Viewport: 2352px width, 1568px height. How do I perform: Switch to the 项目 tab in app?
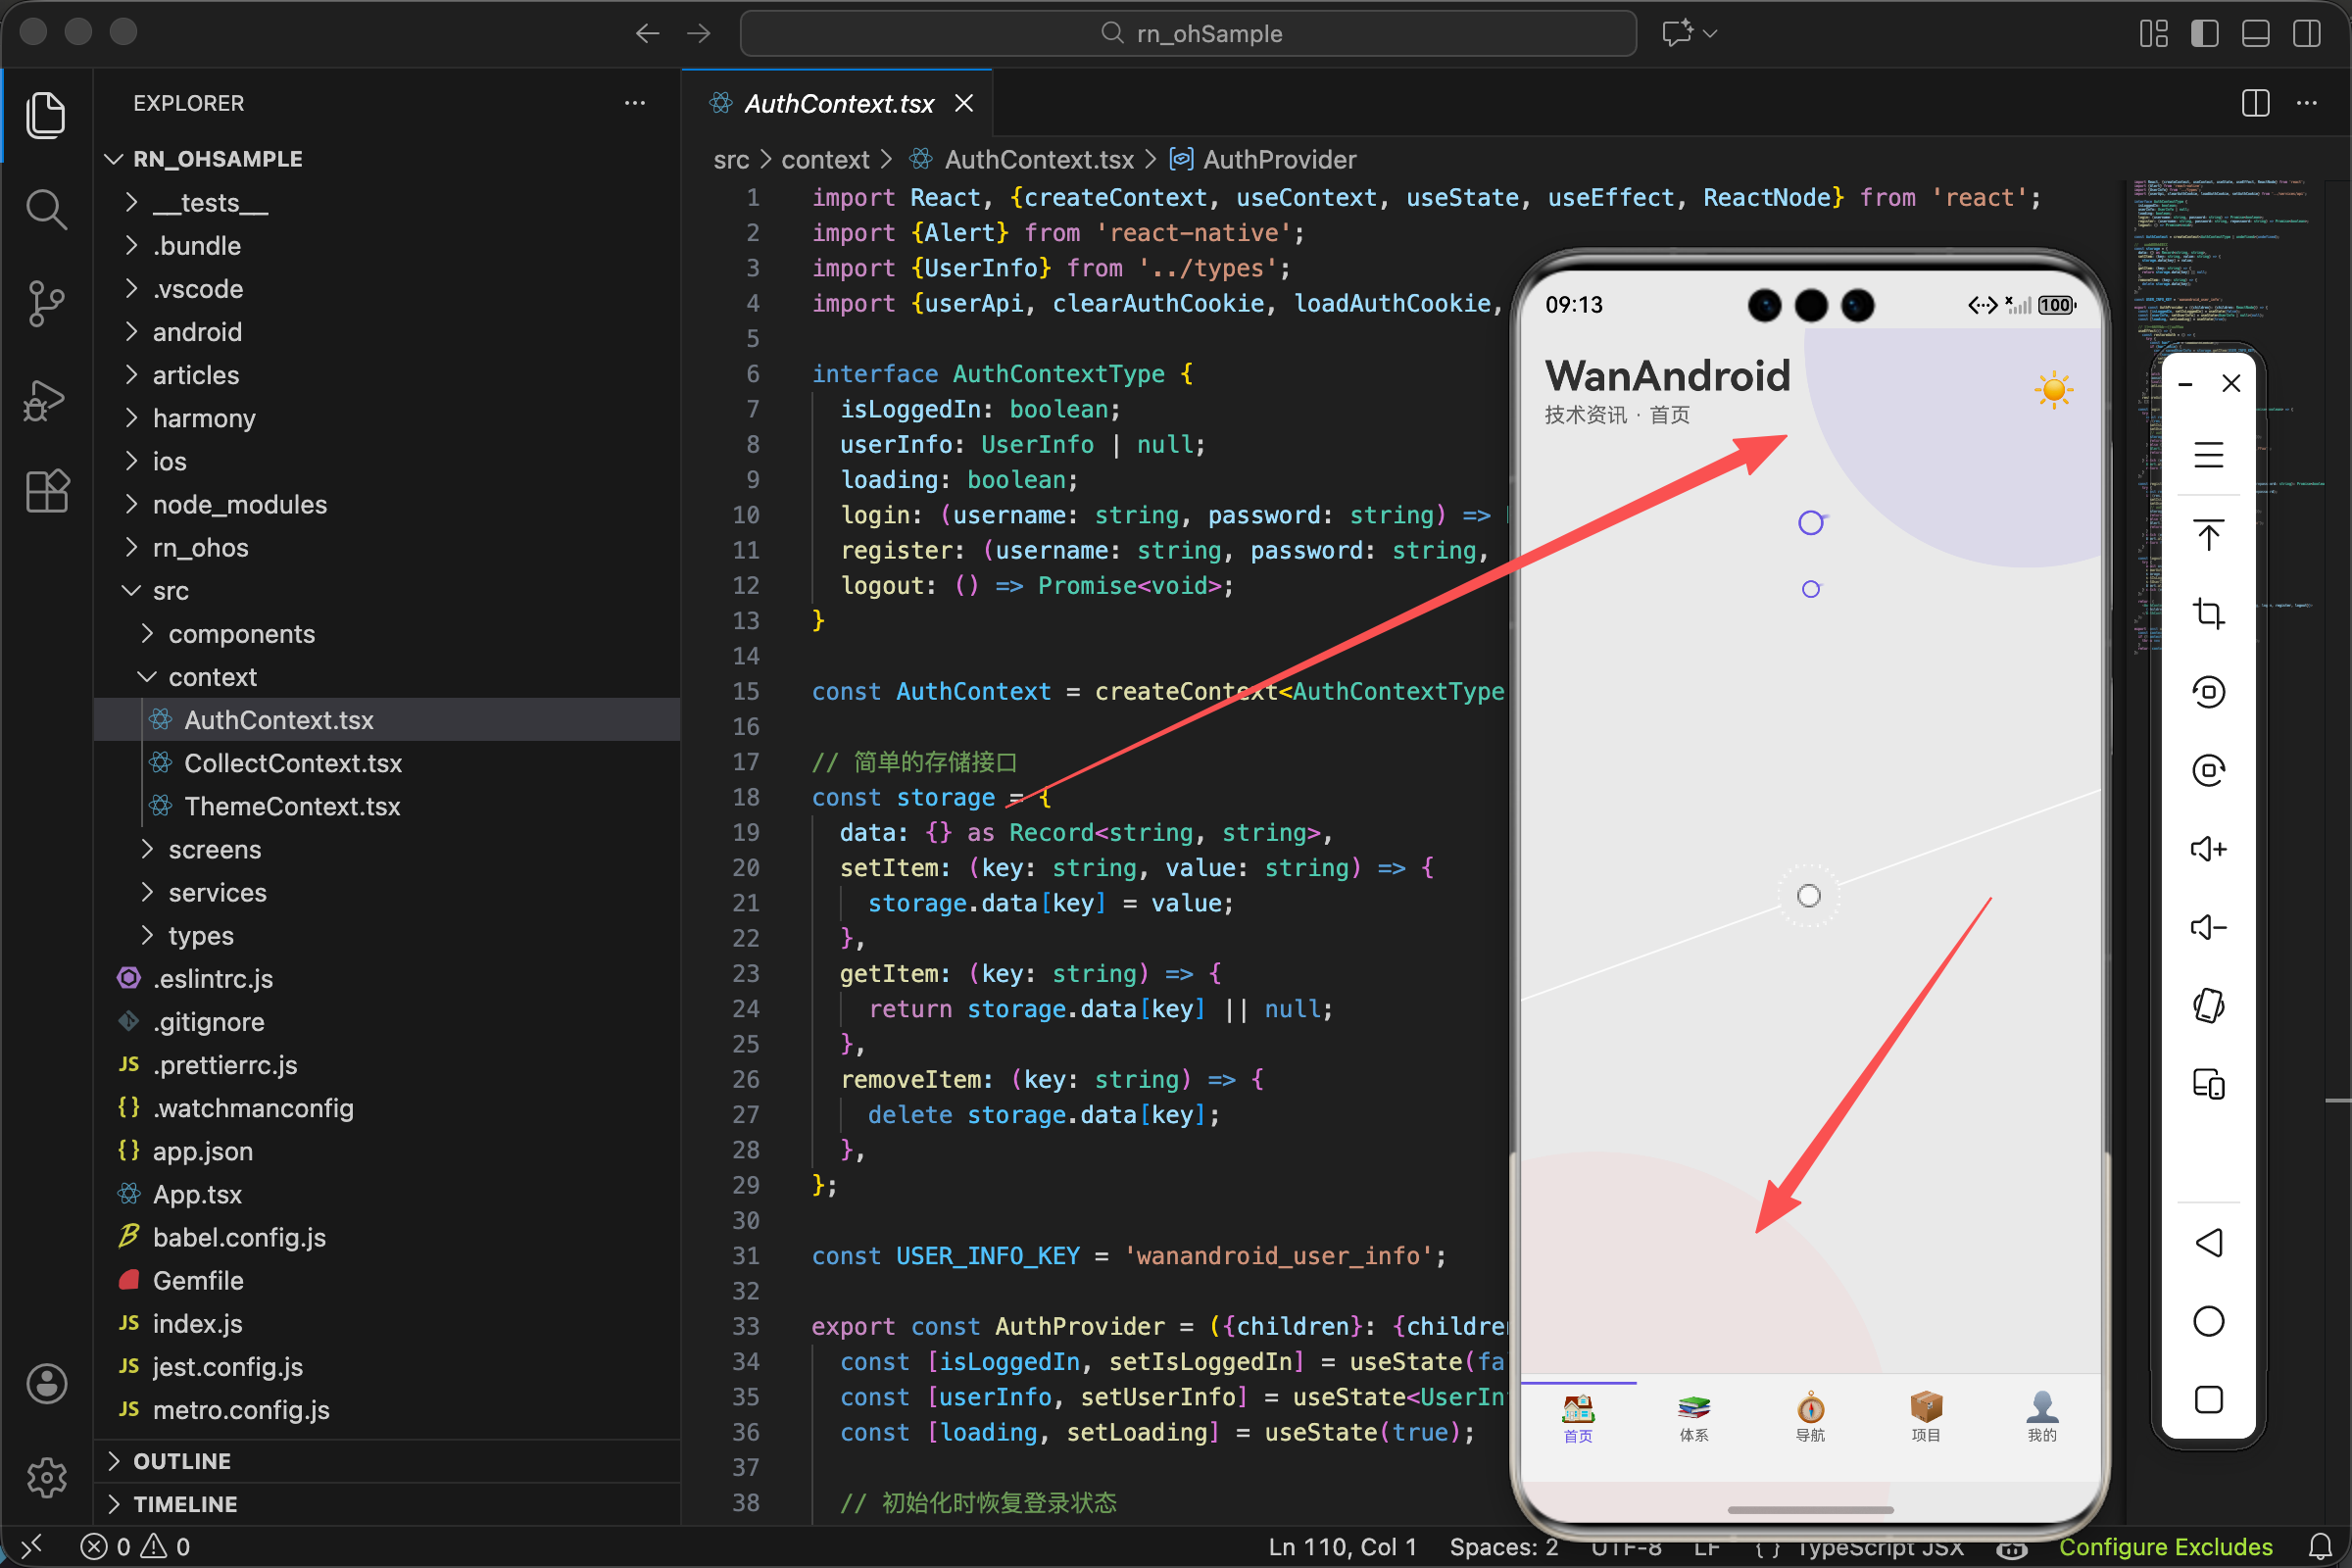(x=1926, y=1419)
